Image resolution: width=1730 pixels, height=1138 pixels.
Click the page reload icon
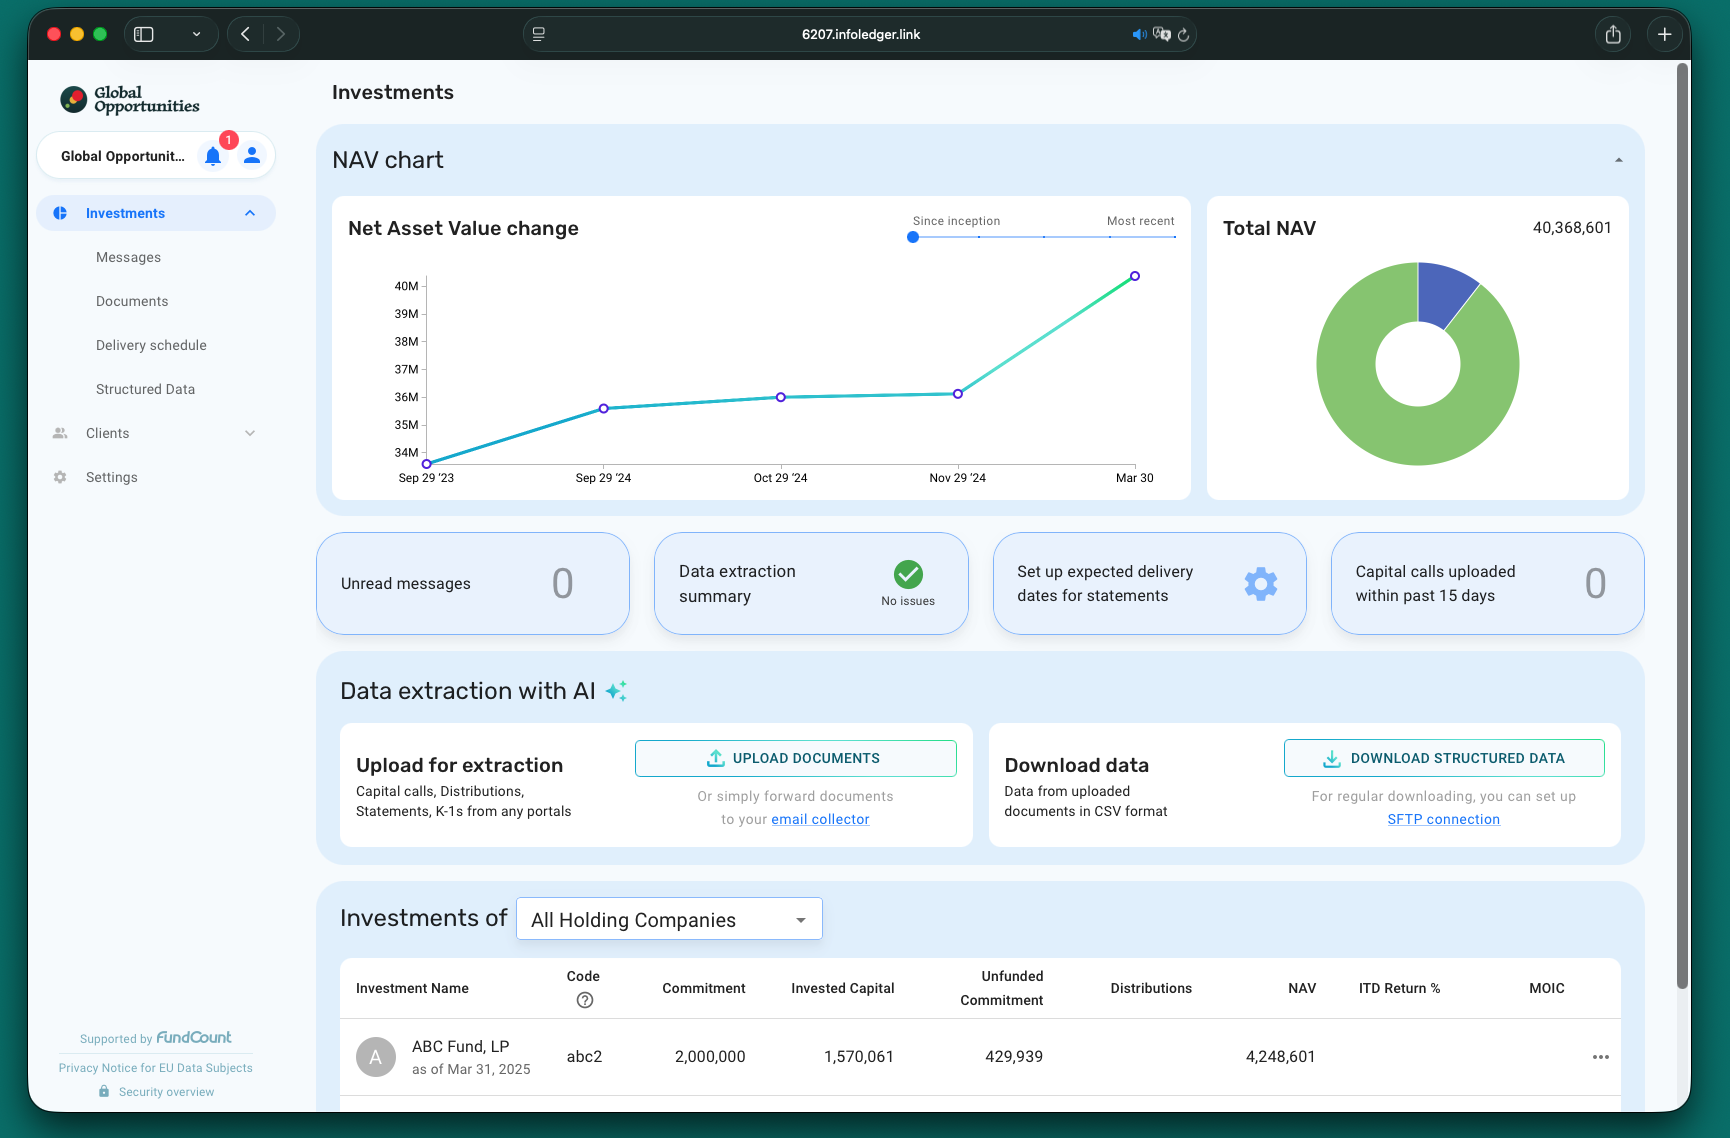1184,35
